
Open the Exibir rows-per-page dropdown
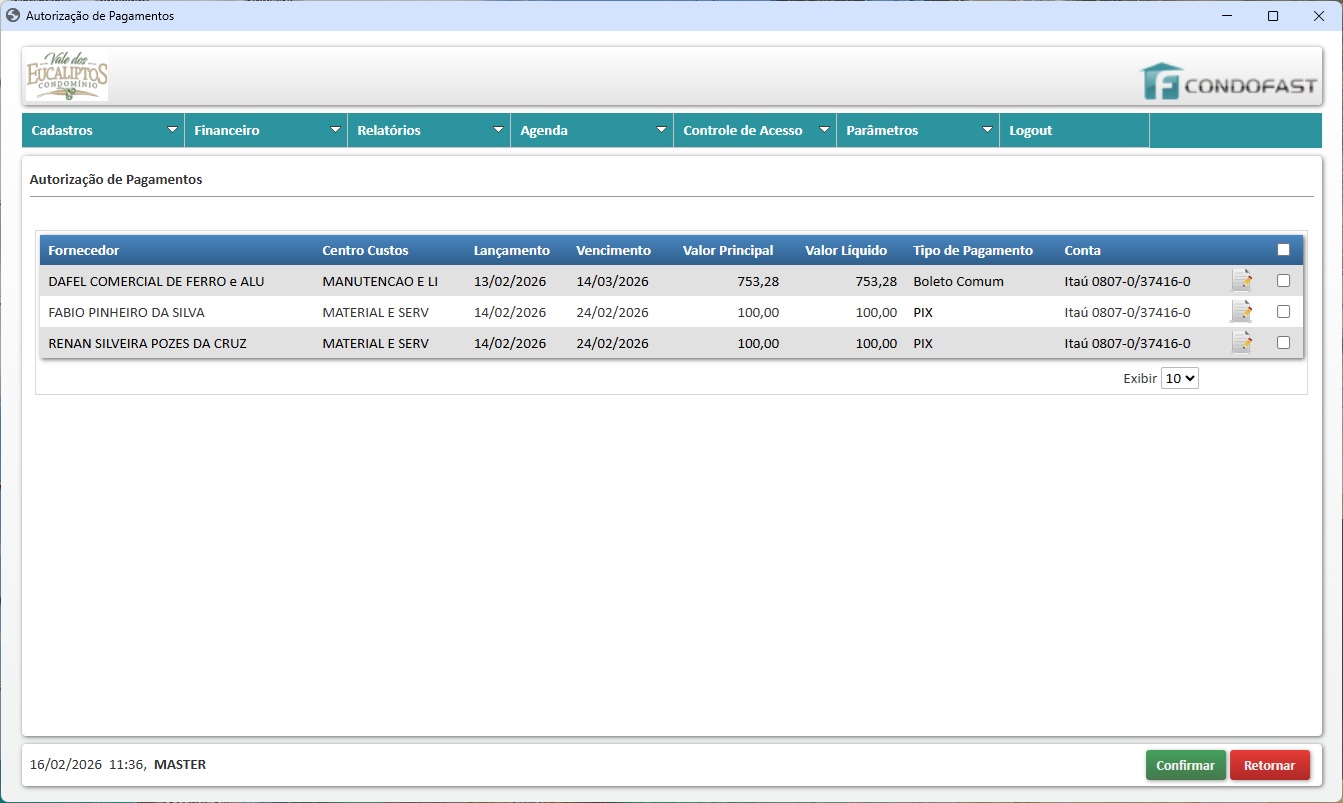coord(1179,379)
